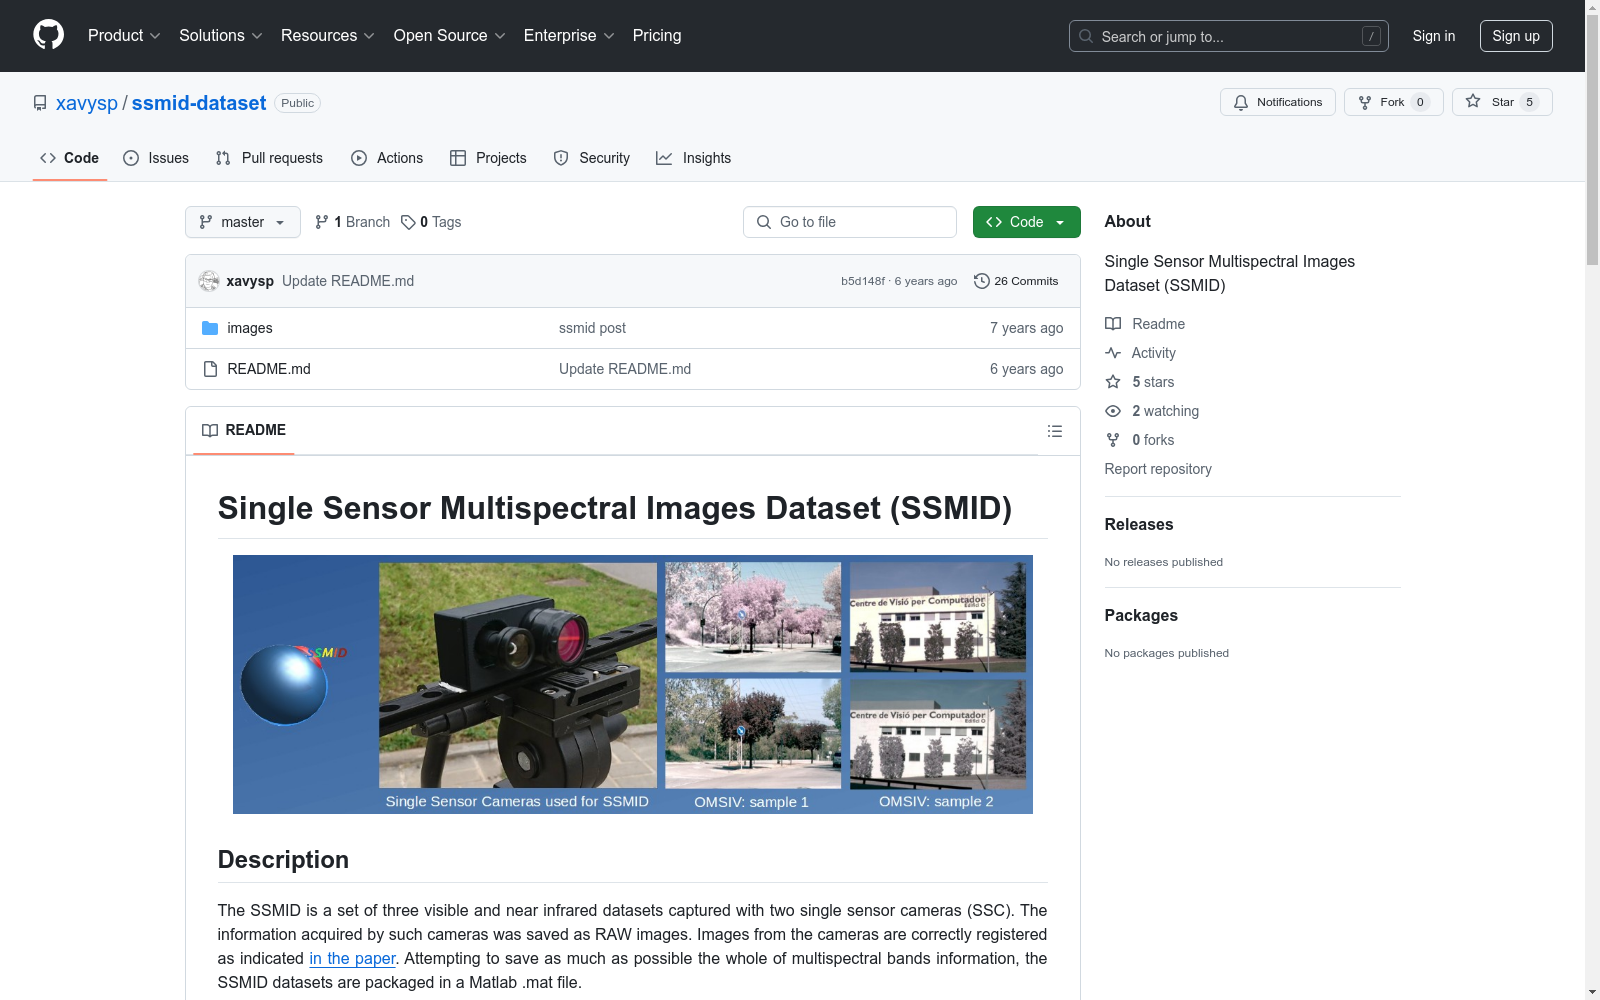Click the Readme book icon in About

pyautogui.click(x=1113, y=324)
